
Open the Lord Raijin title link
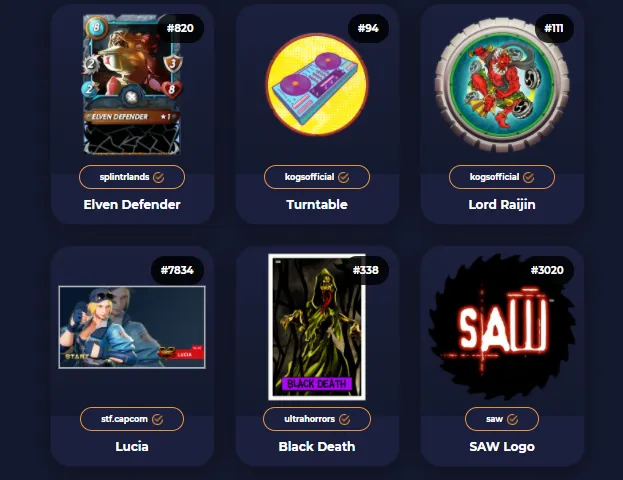click(x=502, y=204)
